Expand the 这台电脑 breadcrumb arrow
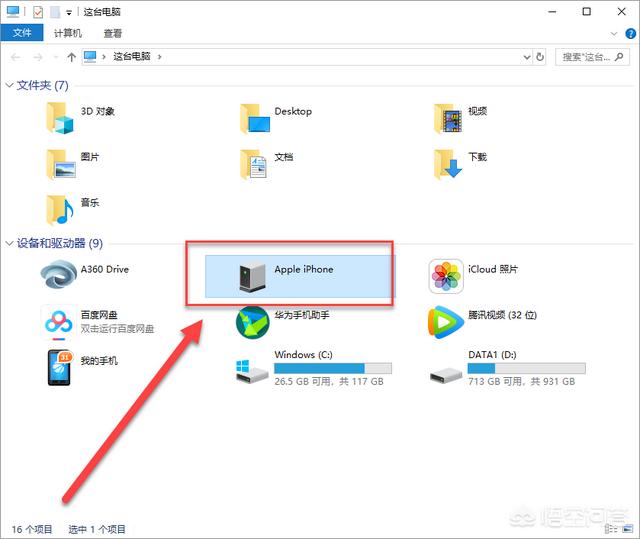640x539 pixels. pos(159,57)
